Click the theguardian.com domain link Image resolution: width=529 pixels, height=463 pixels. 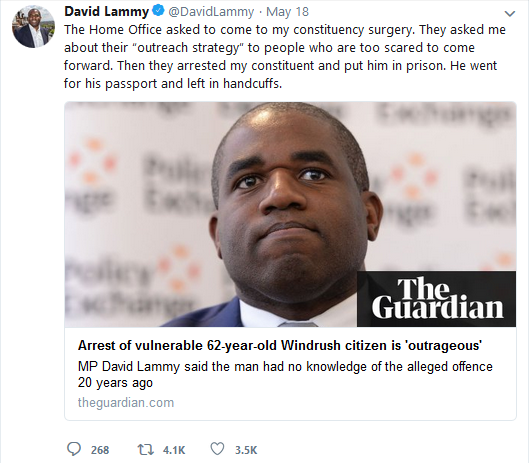click(126, 402)
